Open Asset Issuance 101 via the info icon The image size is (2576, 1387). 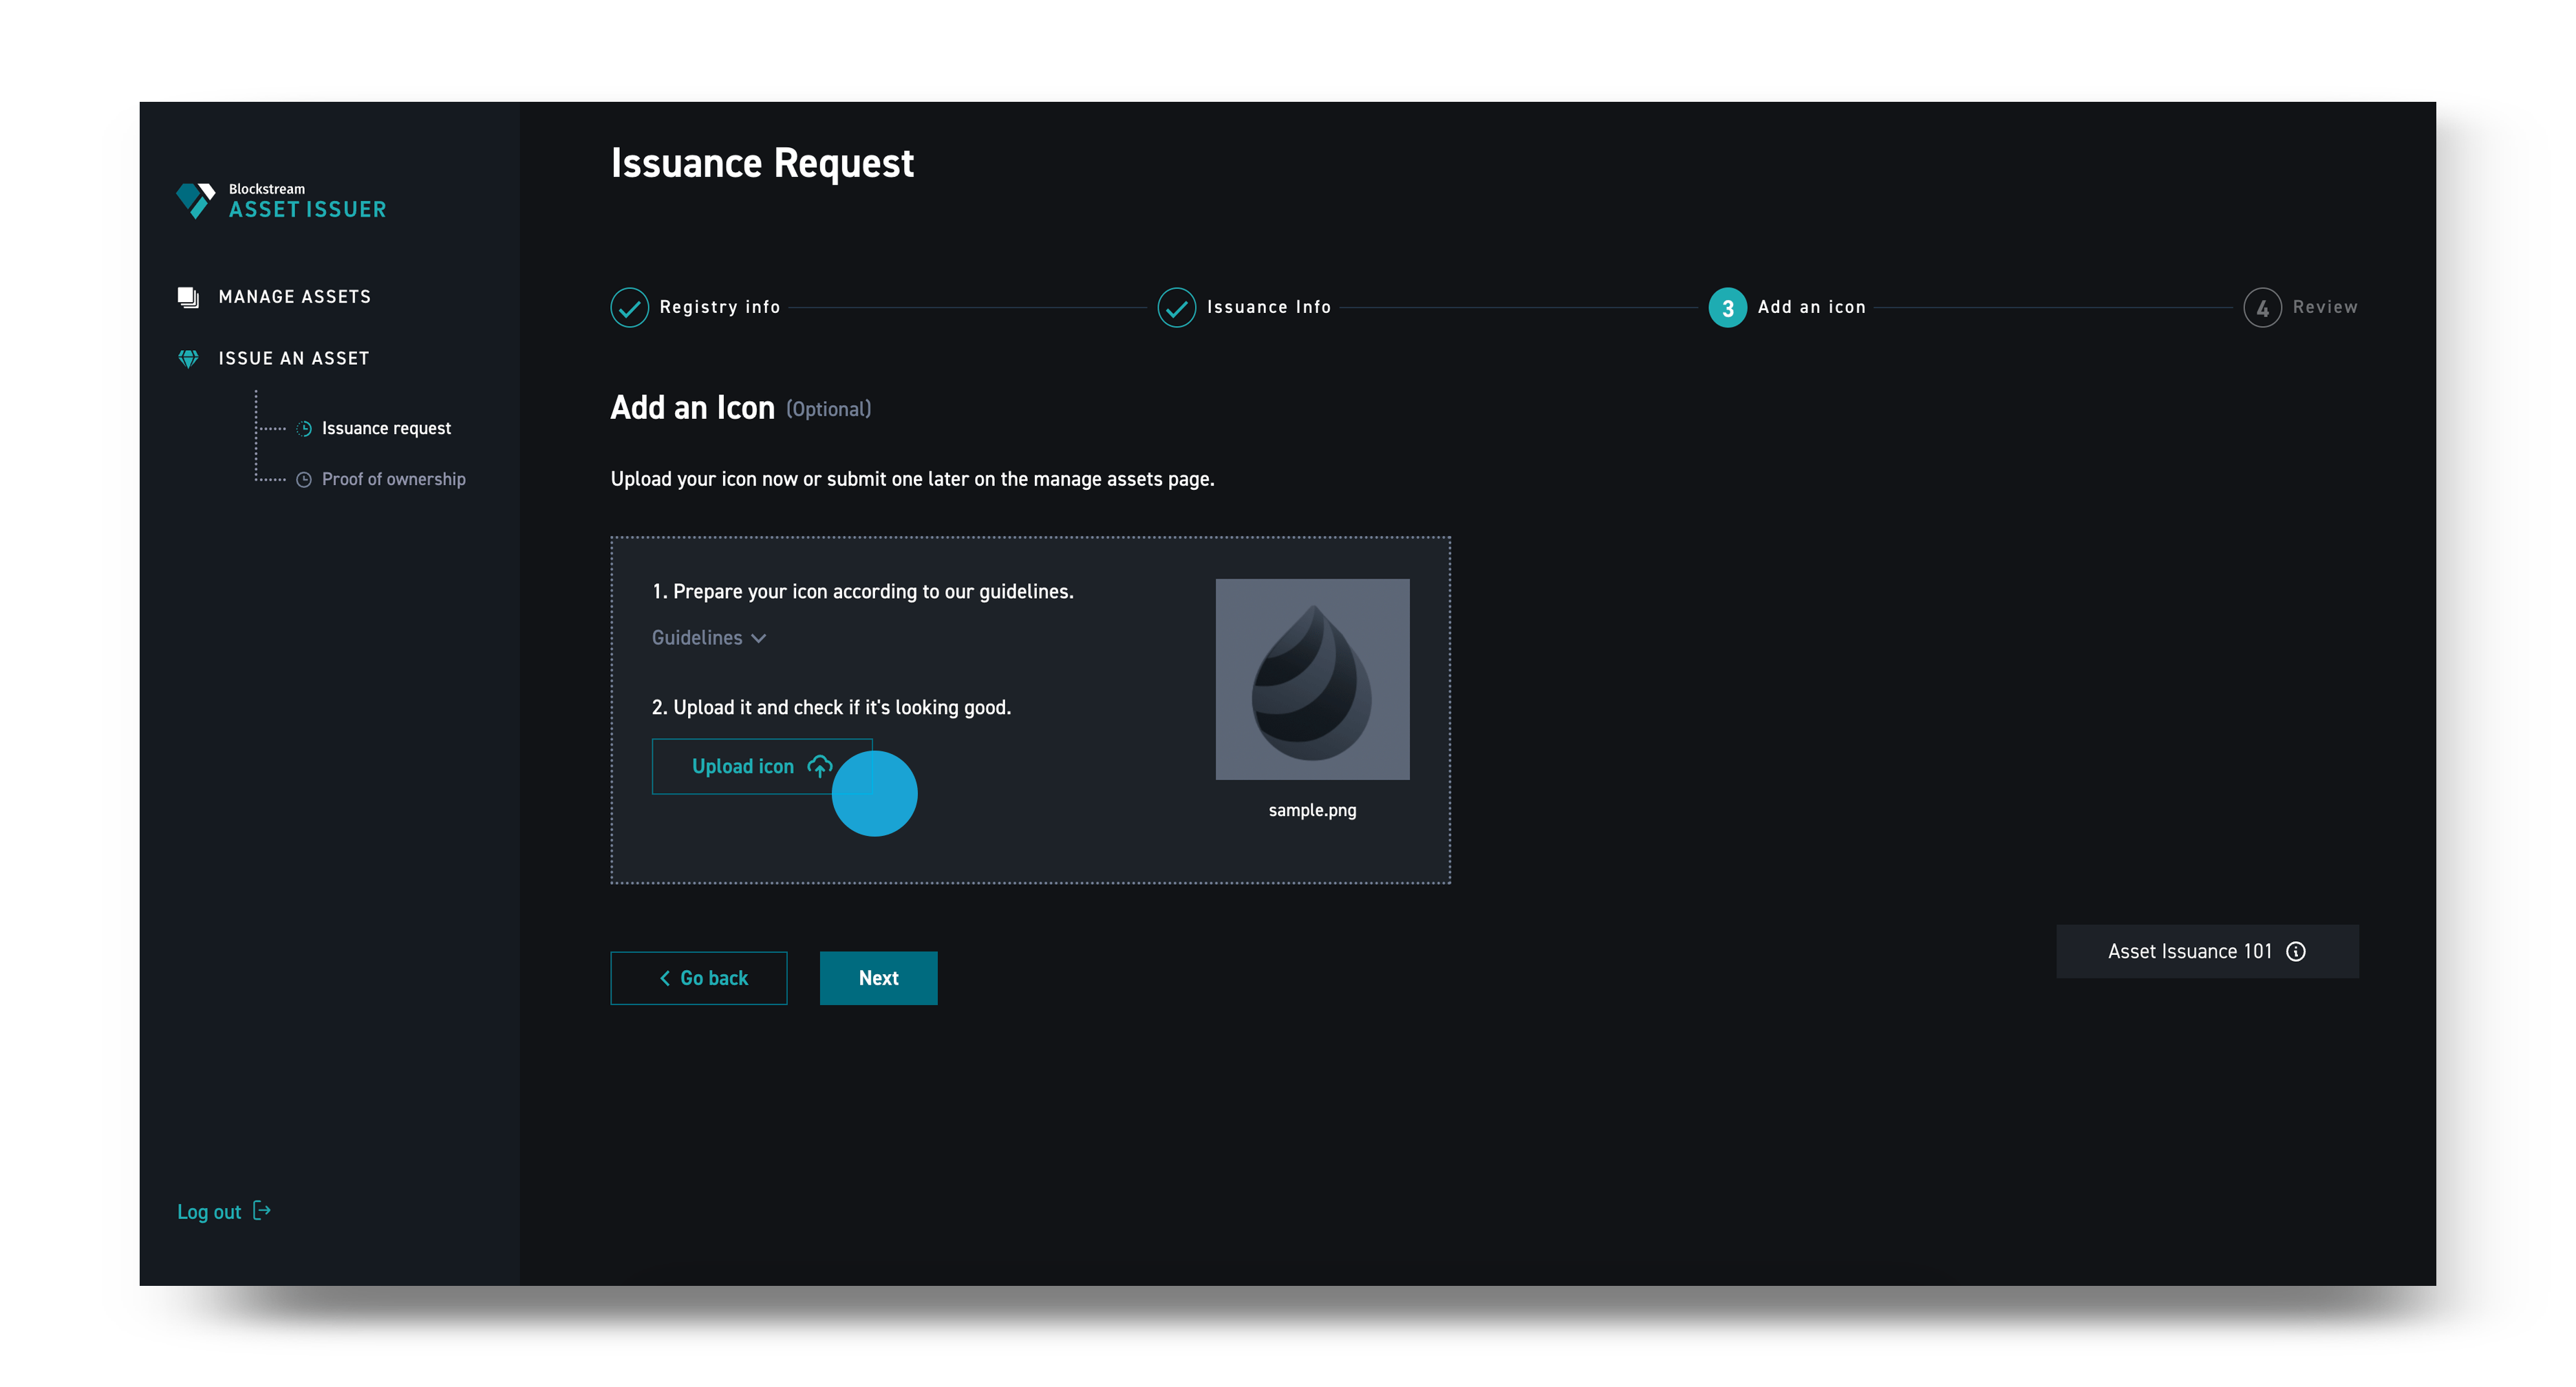click(2296, 951)
